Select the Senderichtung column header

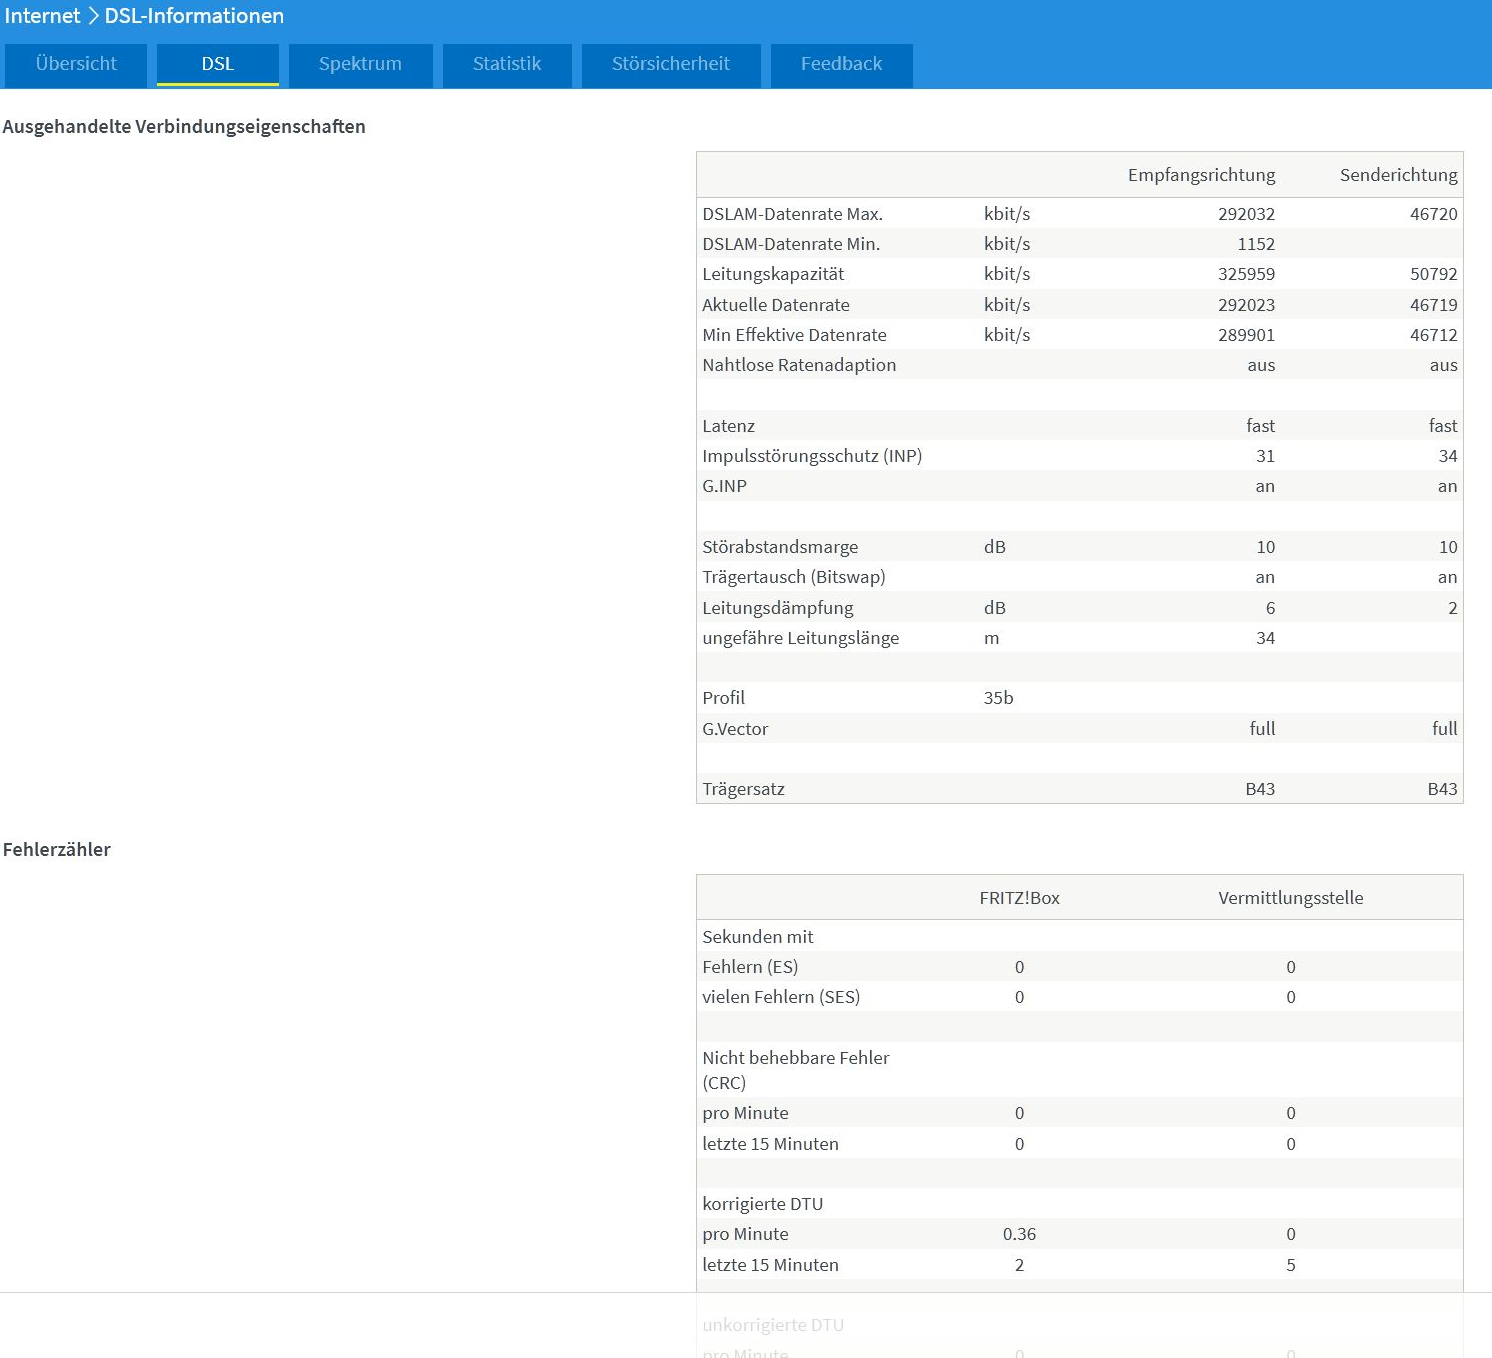(1399, 175)
